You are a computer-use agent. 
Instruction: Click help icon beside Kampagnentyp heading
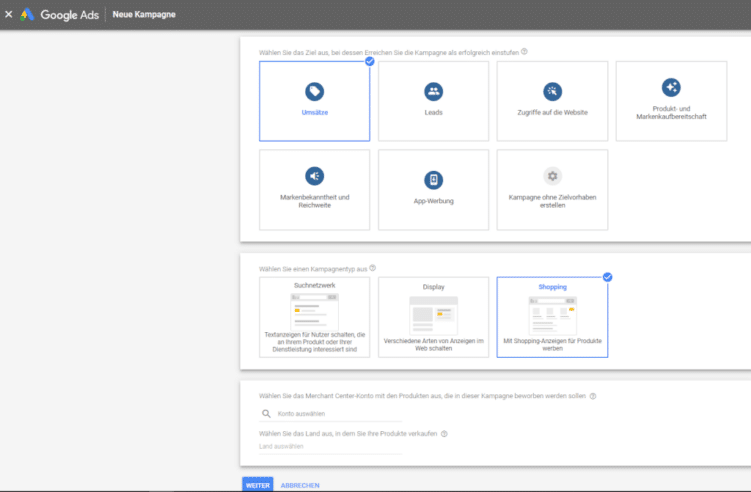point(373,268)
